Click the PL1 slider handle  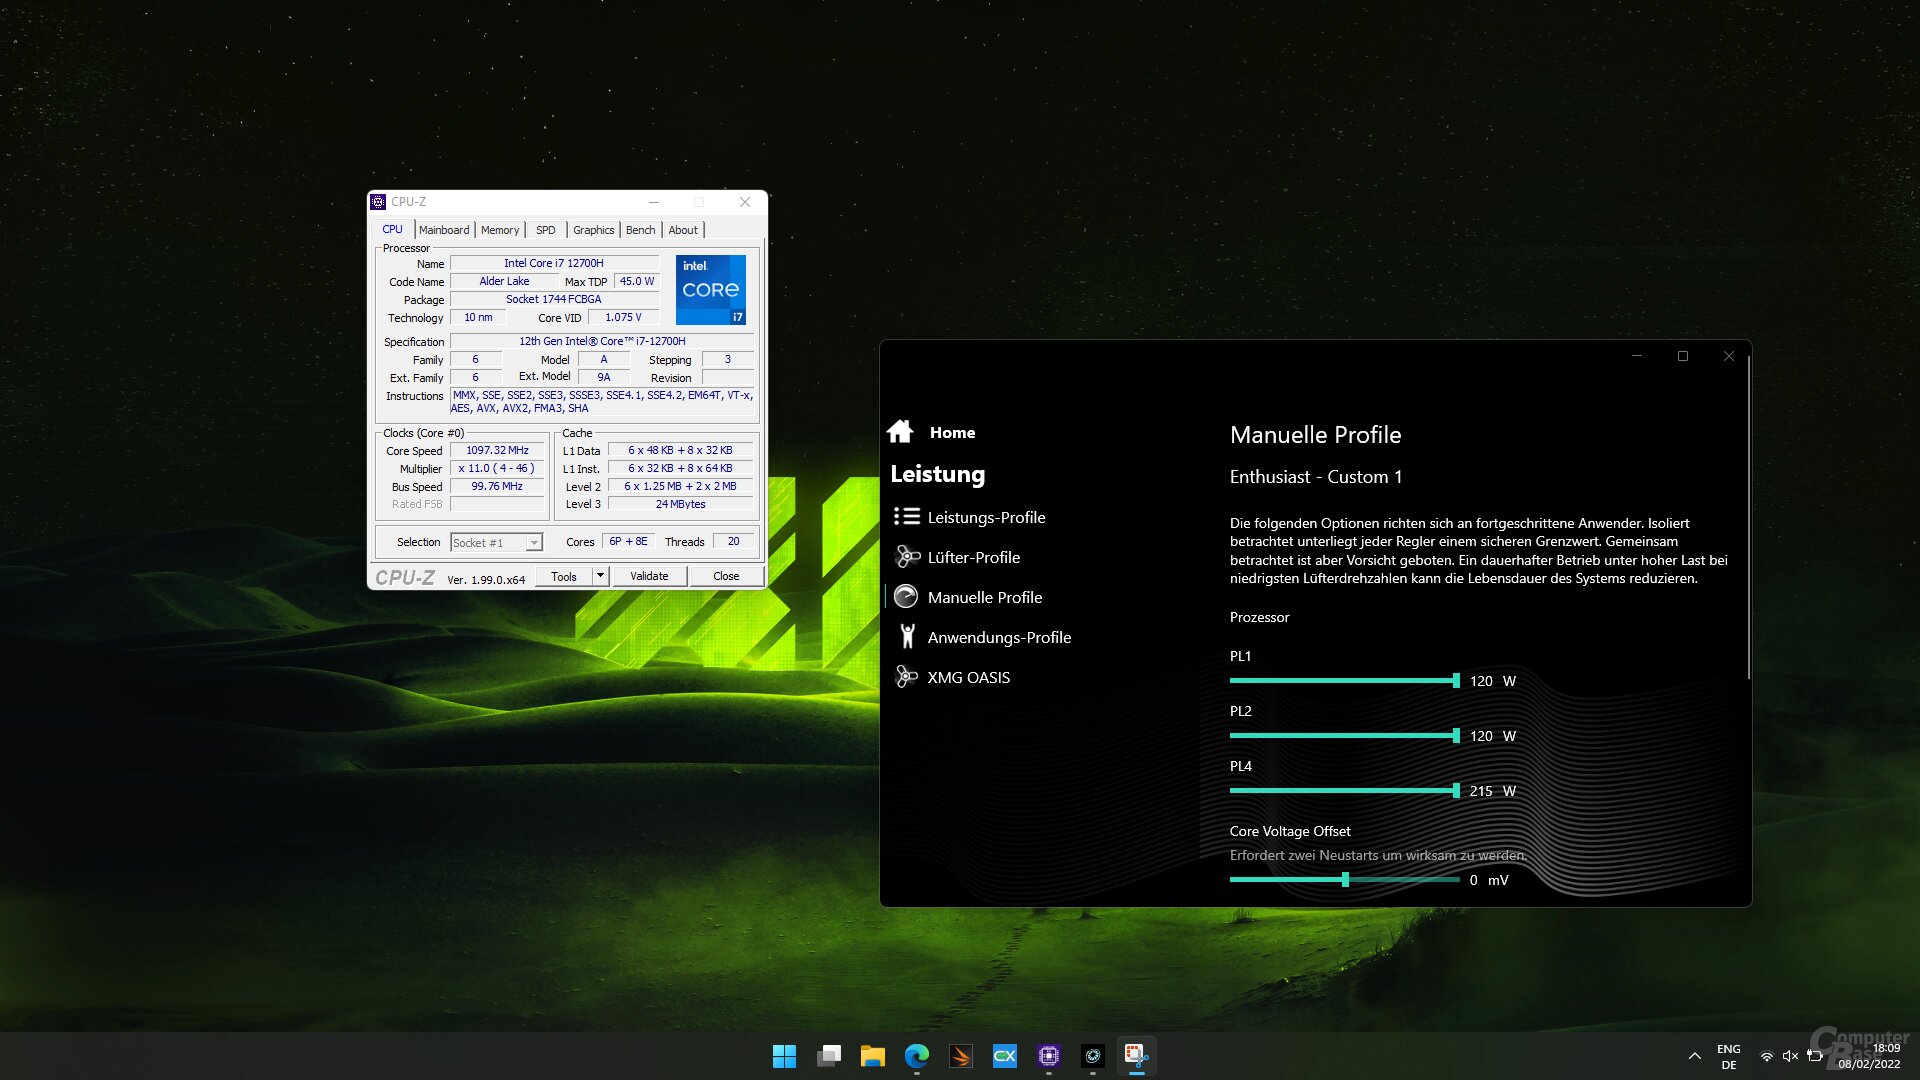click(x=1456, y=680)
